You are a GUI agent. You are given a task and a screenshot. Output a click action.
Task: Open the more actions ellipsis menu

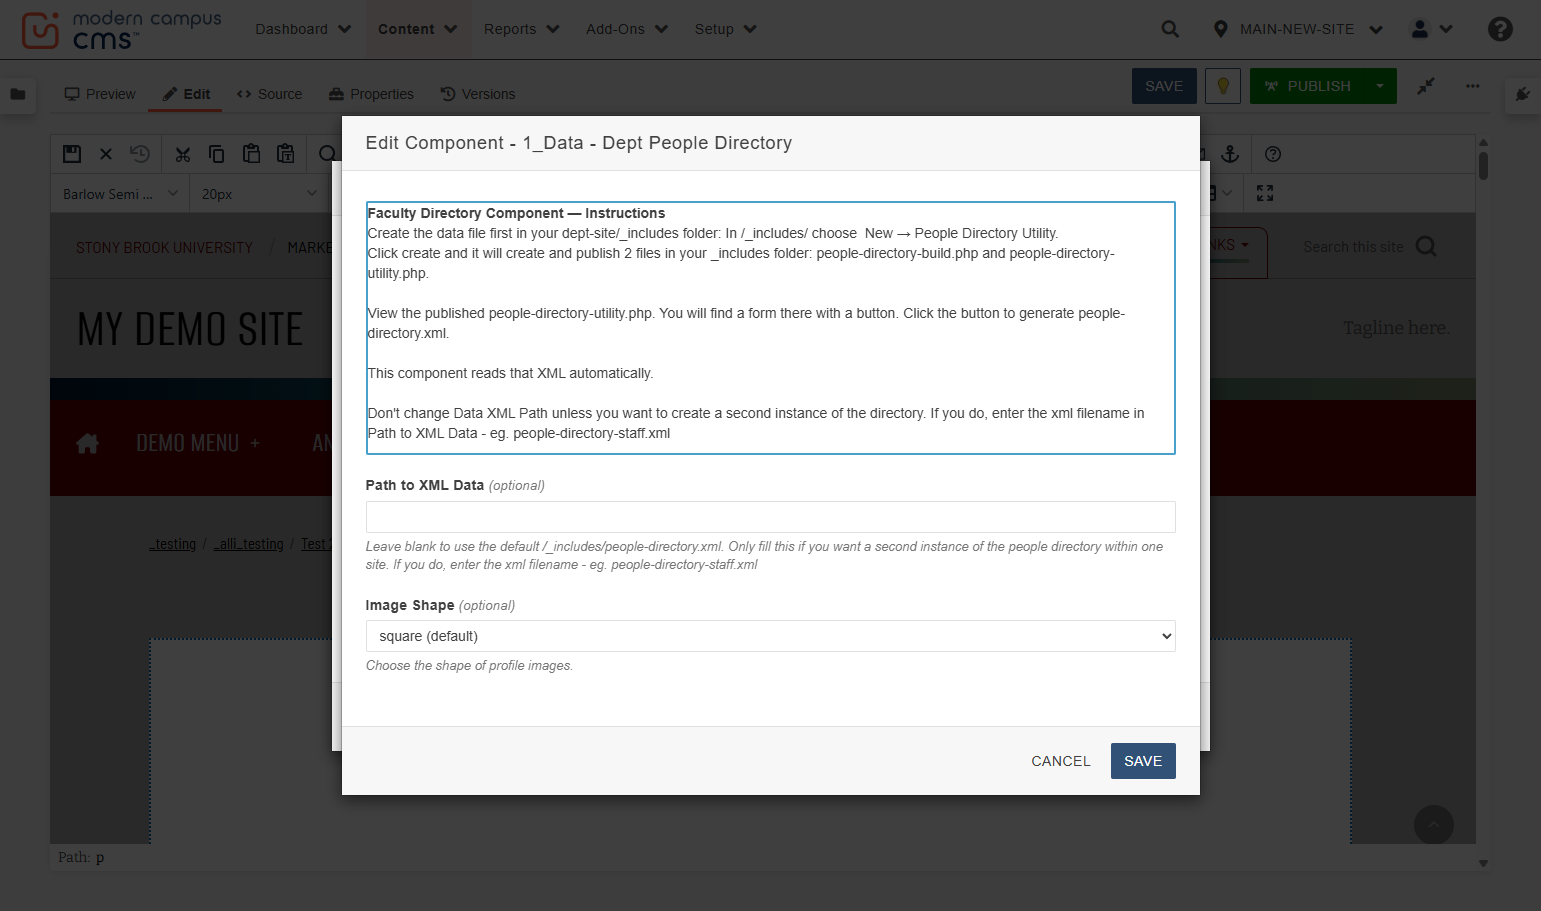[x=1473, y=86]
